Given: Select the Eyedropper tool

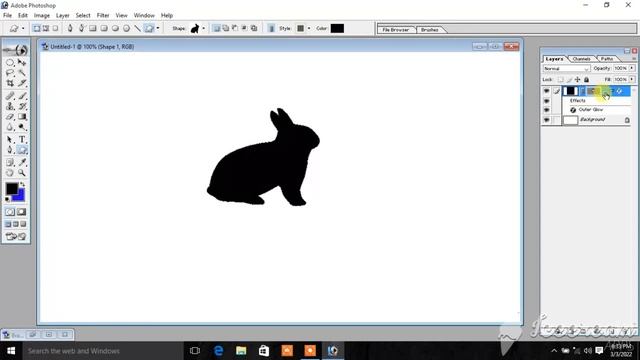Looking at the screenshot, I should (22, 162).
